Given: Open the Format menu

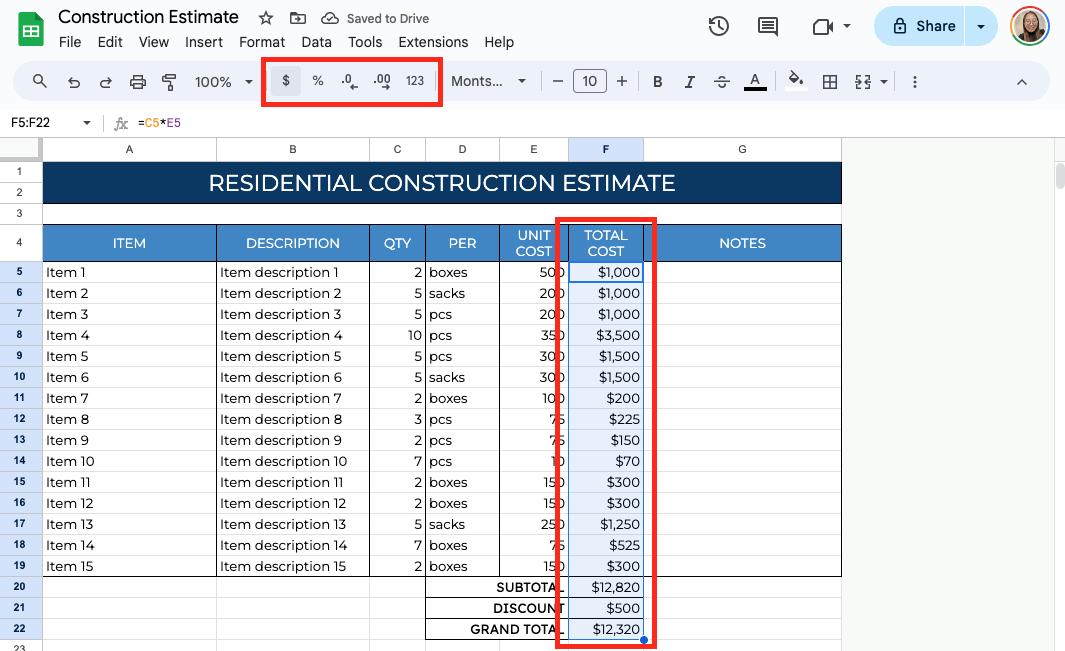Looking at the screenshot, I should [x=262, y=42].
